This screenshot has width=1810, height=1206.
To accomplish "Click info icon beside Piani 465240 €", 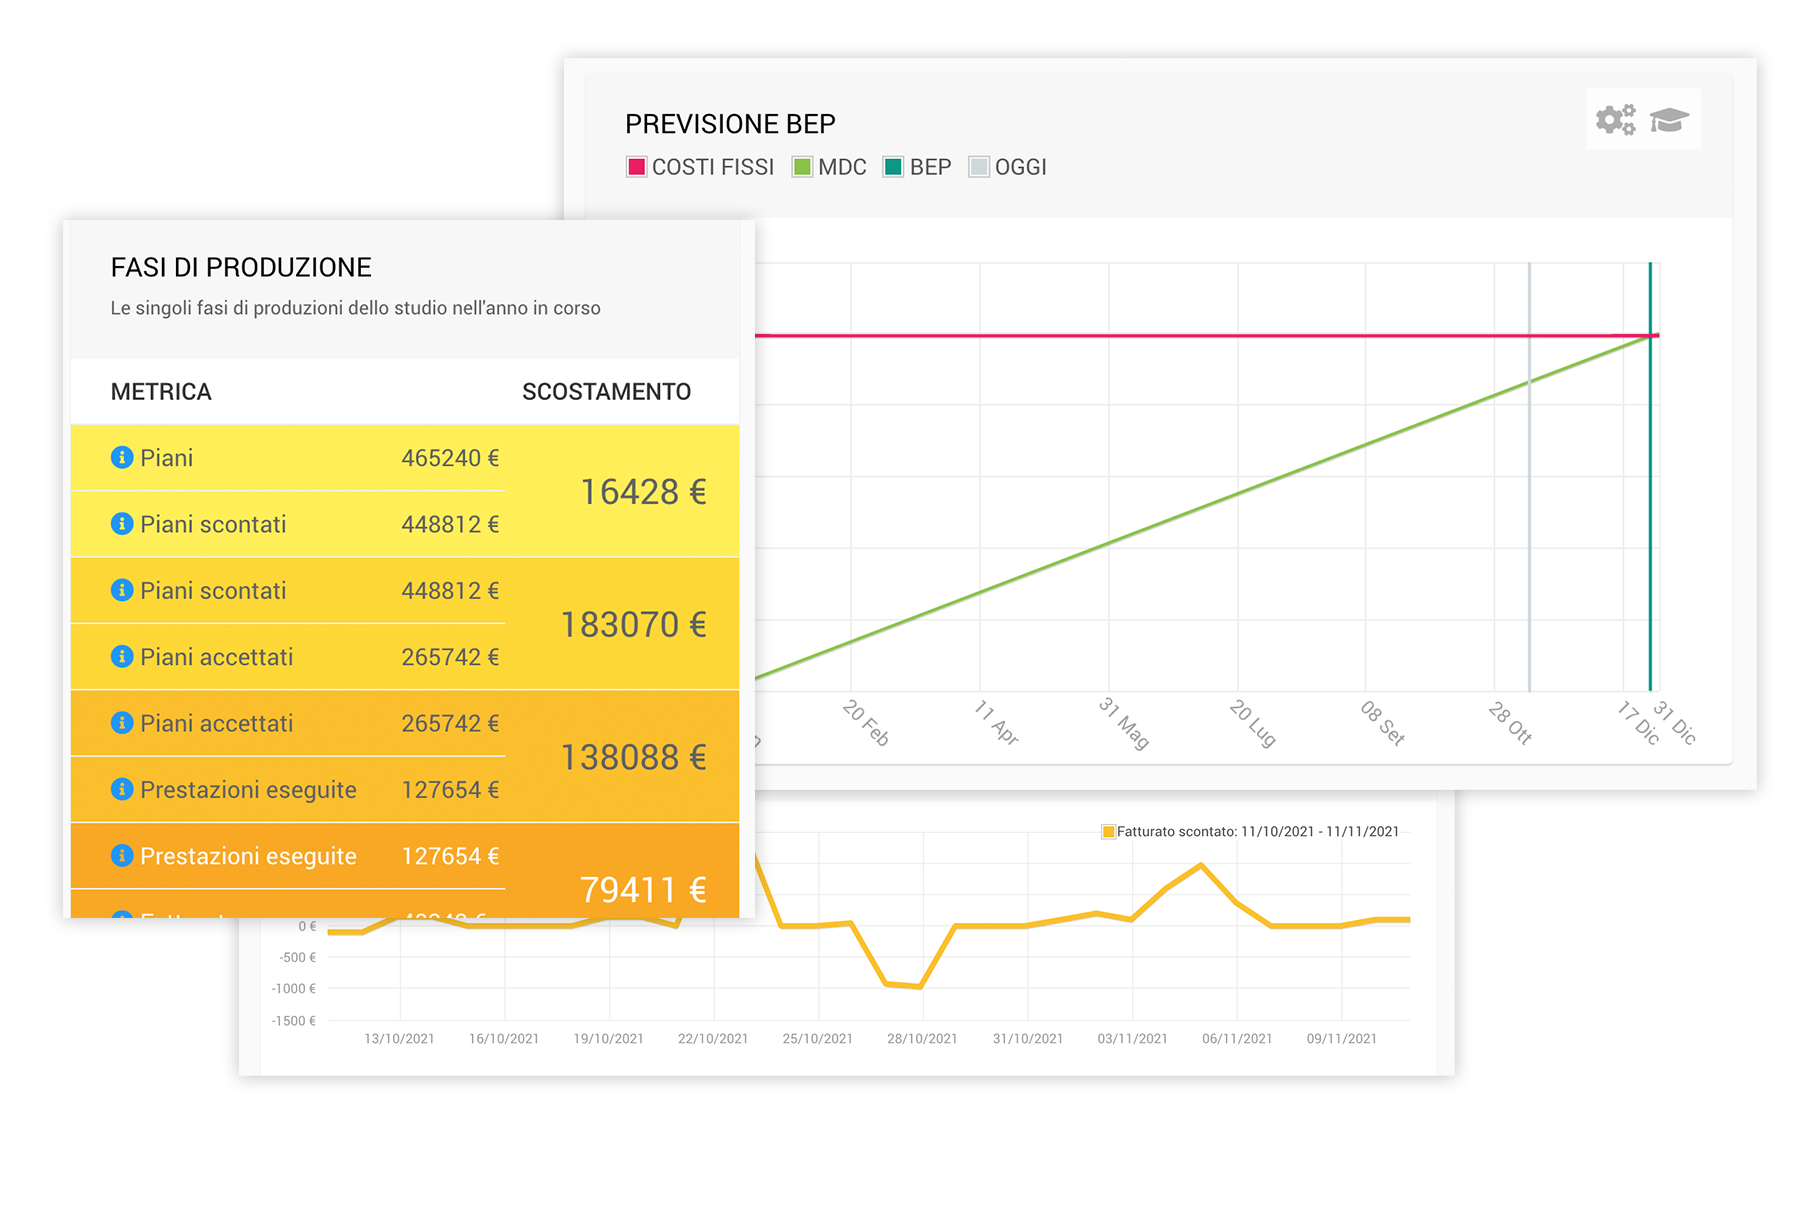I will coord(122,457).
